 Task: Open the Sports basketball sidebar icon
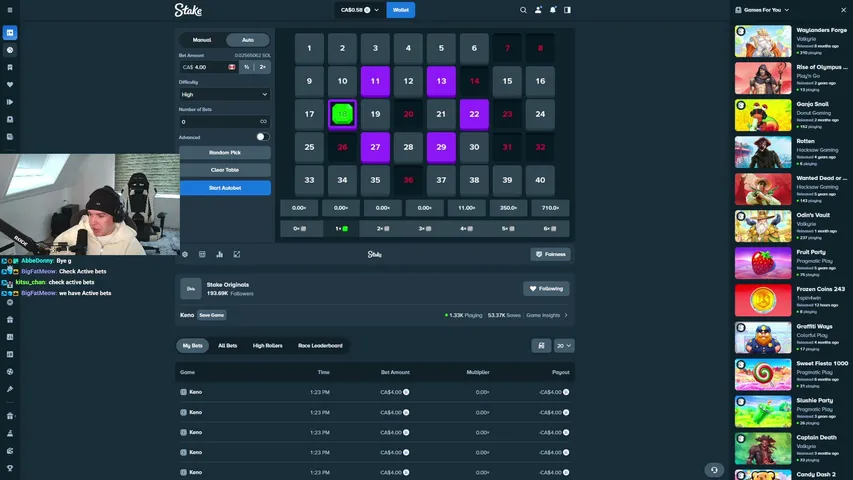tap(10, 50)
